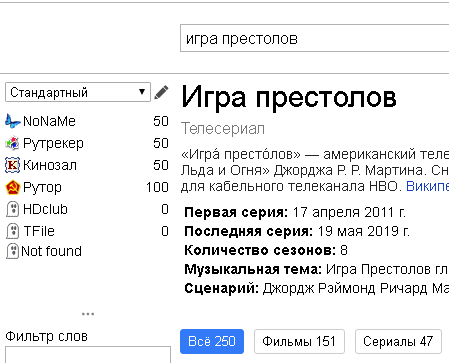Viewport: 449px width, 363px height.
Task: Click the Рутрекер result count 50
Action: (161, 143)
